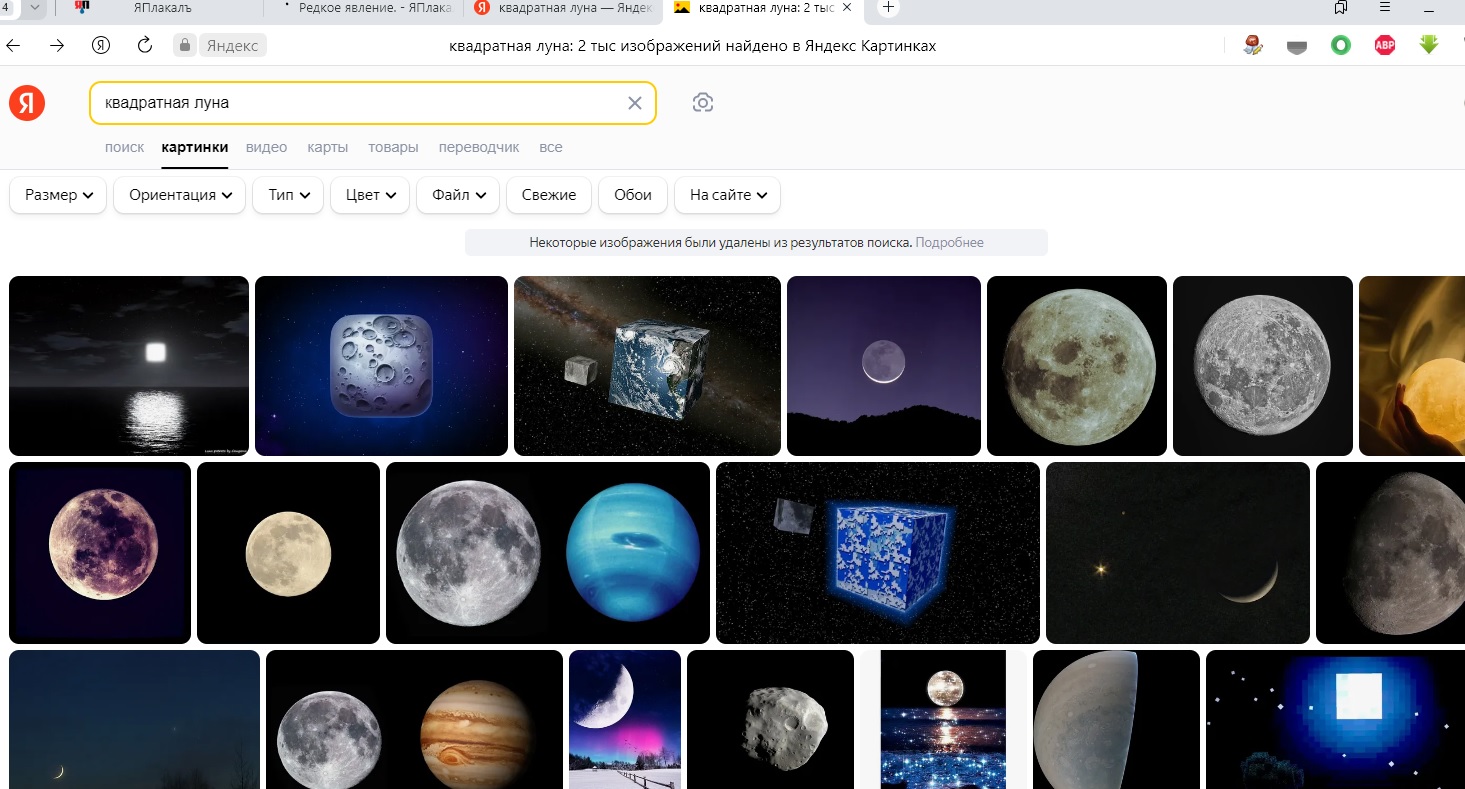The height and width of the screenshot is (789, 1465).
Task: Open the moon beside Jupiter image
Action: (415, 719)
